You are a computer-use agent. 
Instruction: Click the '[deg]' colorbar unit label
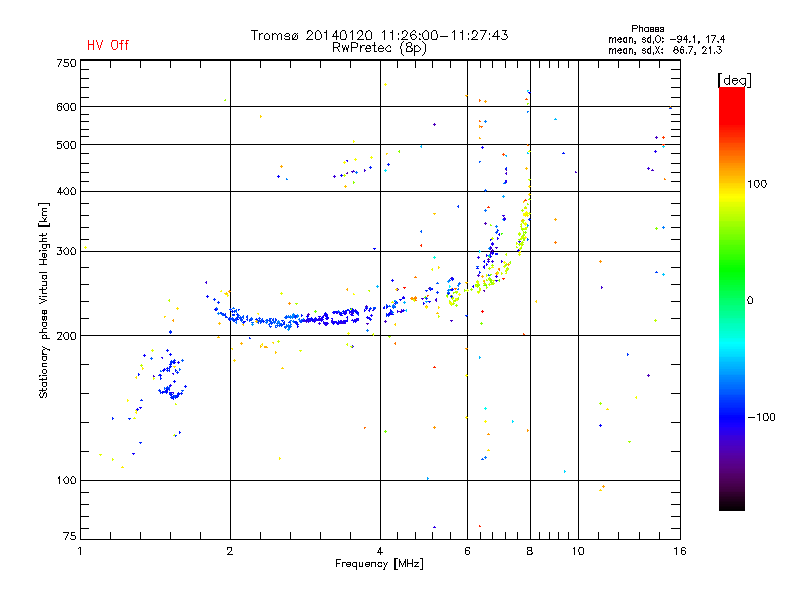point(734,80)
